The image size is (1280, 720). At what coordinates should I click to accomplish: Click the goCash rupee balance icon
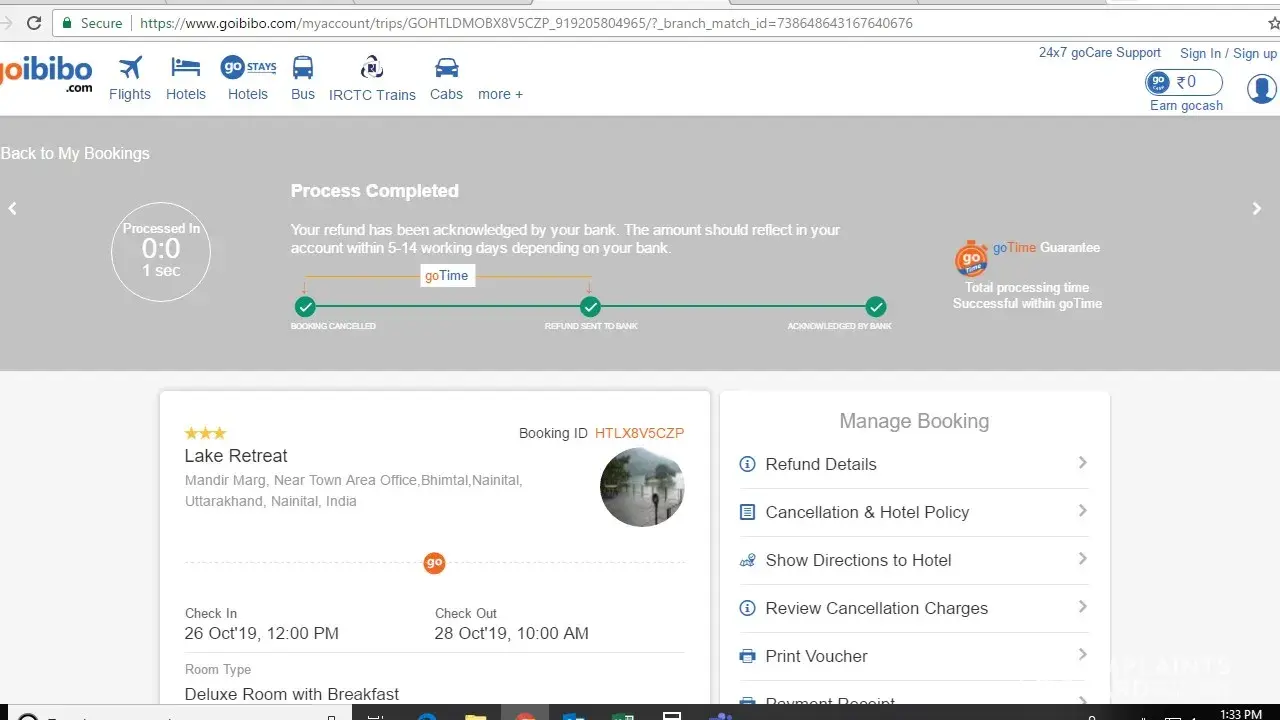(x=1185, y=82)
